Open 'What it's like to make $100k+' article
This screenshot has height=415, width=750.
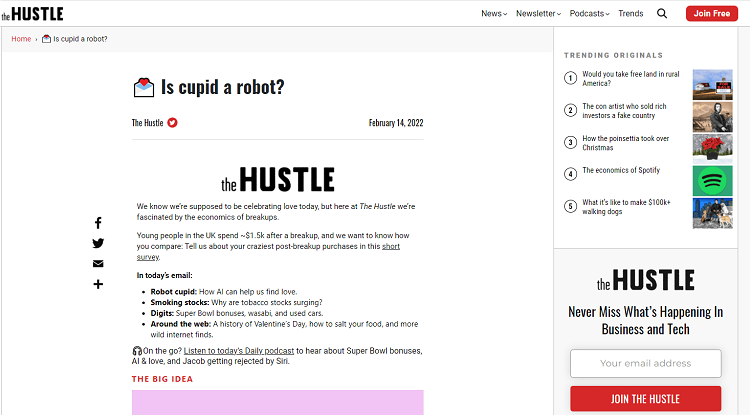pyautogui.click(x=626, y=207)
